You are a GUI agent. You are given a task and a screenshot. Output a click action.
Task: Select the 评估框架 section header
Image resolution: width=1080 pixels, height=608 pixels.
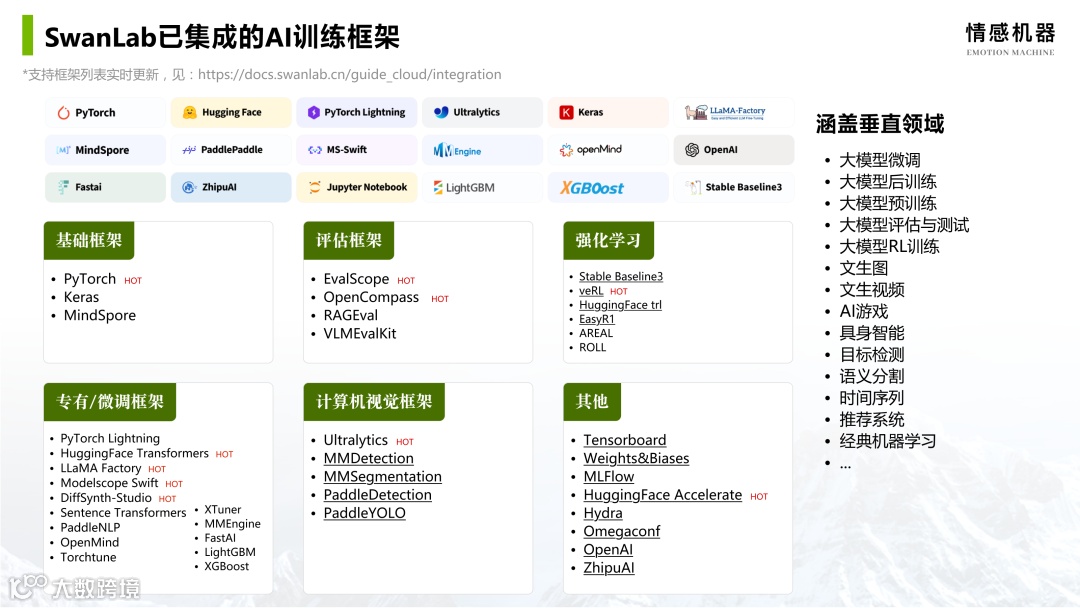point(349,240)
